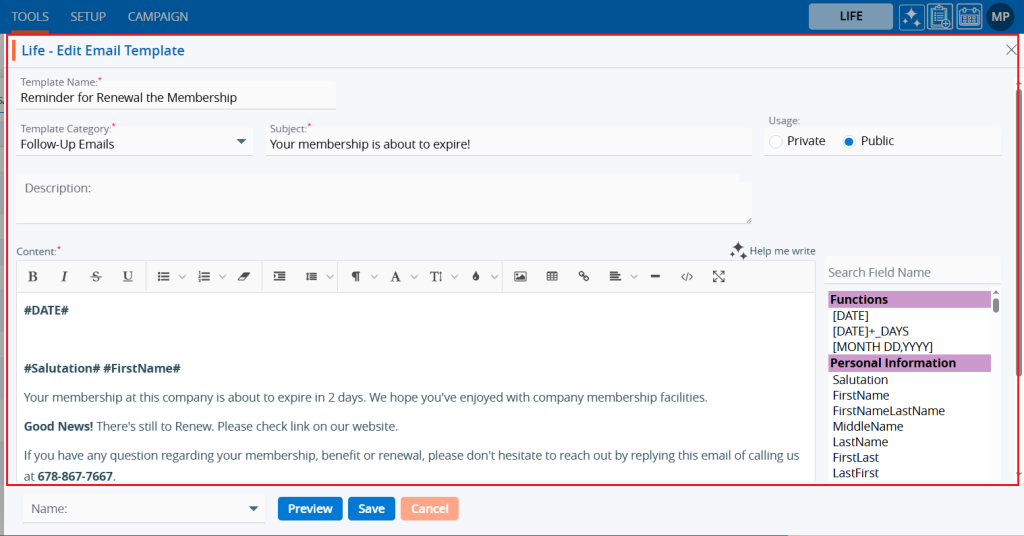1024x536 pixels.
Task: Insert a table into the content
Action: tap(552, 277)
